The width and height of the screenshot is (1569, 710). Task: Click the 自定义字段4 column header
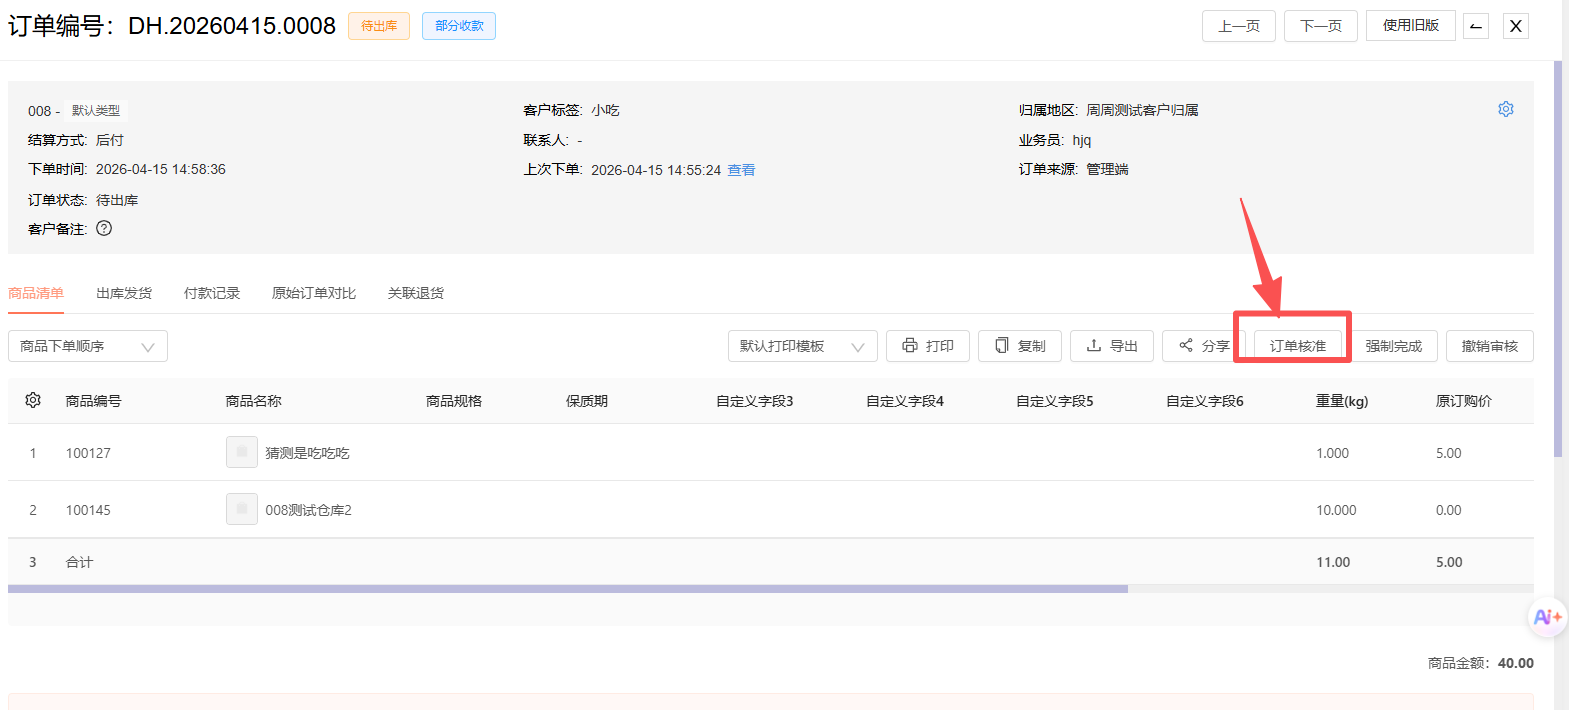(905, 401)
